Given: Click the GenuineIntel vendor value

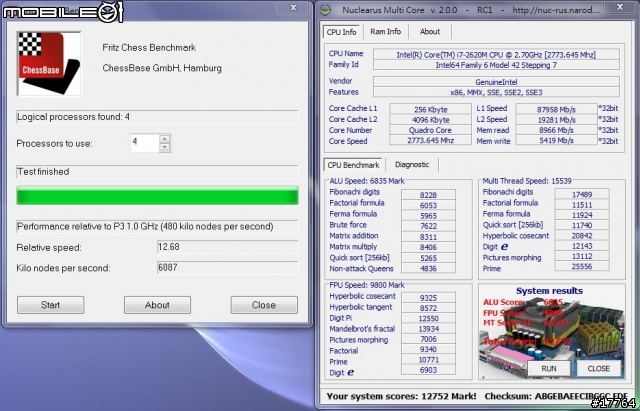Looking at the screenshot, I should pyautogui.click(x=496, y=82).
